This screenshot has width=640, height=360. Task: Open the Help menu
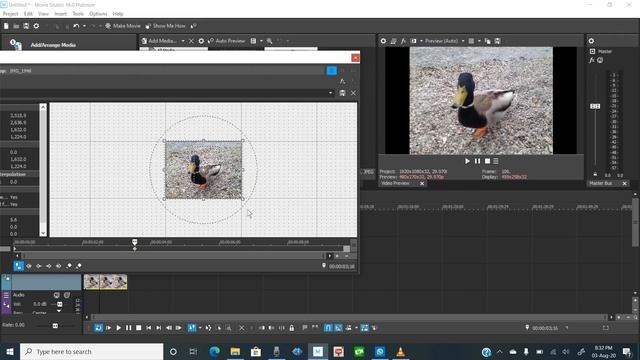pyautogui.click(x=118, y=14)
